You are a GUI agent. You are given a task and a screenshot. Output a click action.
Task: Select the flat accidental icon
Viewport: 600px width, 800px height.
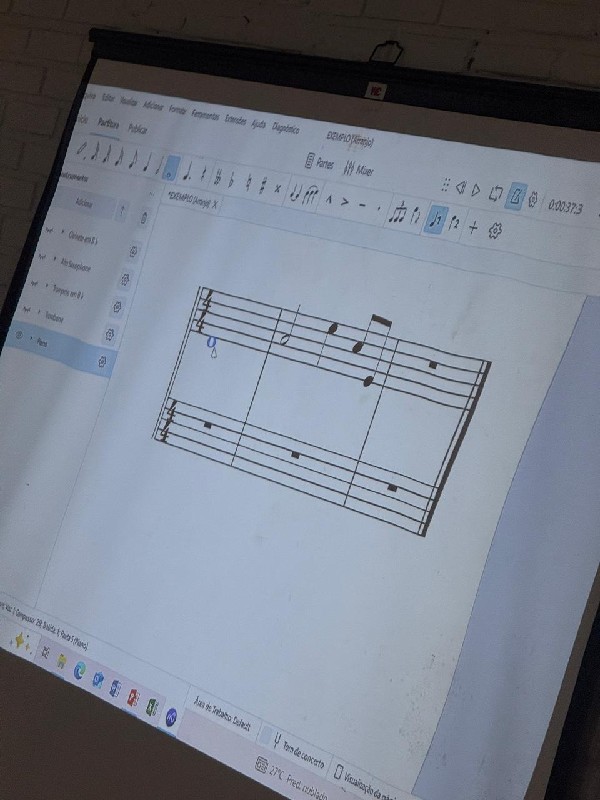(229, 177)
